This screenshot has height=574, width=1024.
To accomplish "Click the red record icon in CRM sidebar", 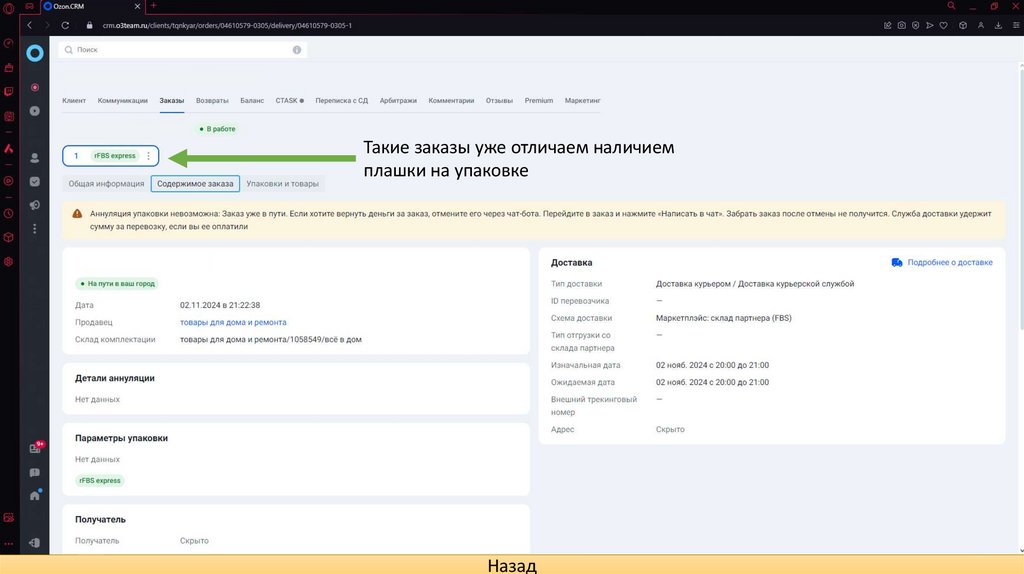I will [x=35, y=87].
